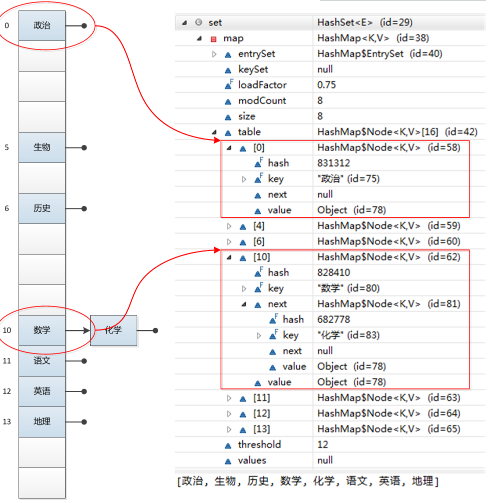
Task: Click the field icon beside entrySet
Action: coord(228,55)
